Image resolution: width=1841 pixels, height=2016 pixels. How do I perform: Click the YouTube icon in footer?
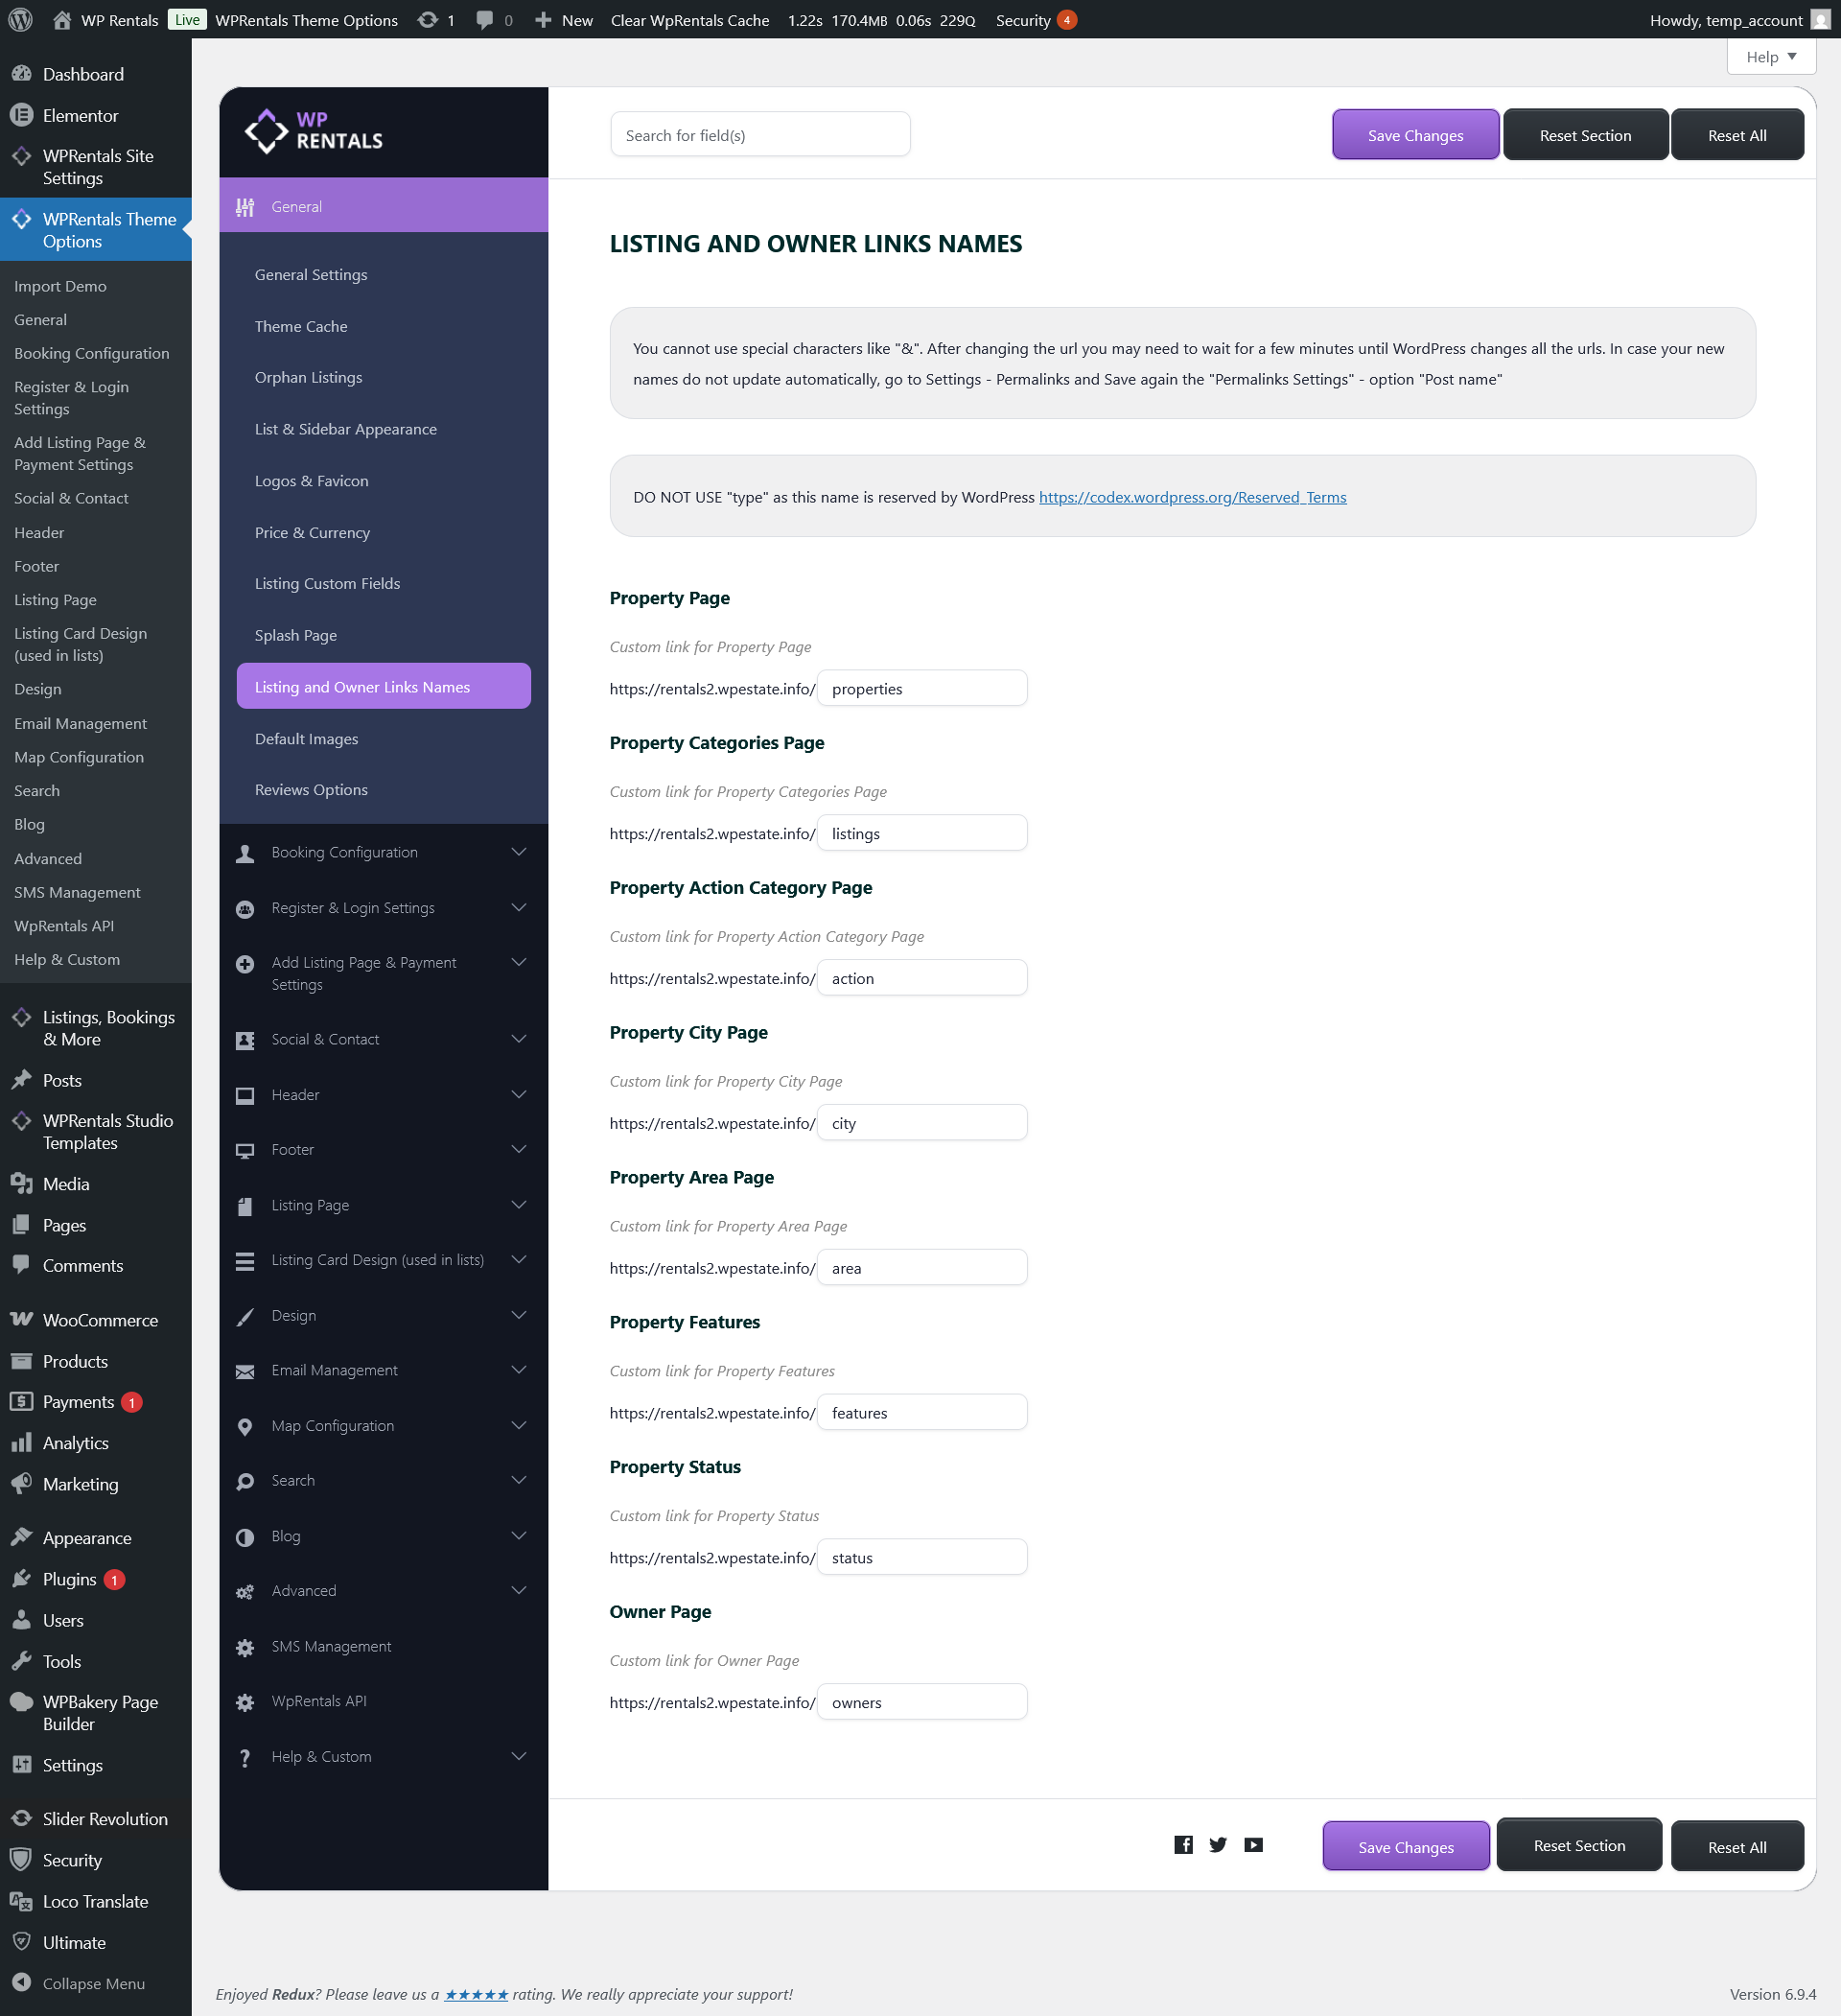pyautogui.click(x=1253, y=1845)
